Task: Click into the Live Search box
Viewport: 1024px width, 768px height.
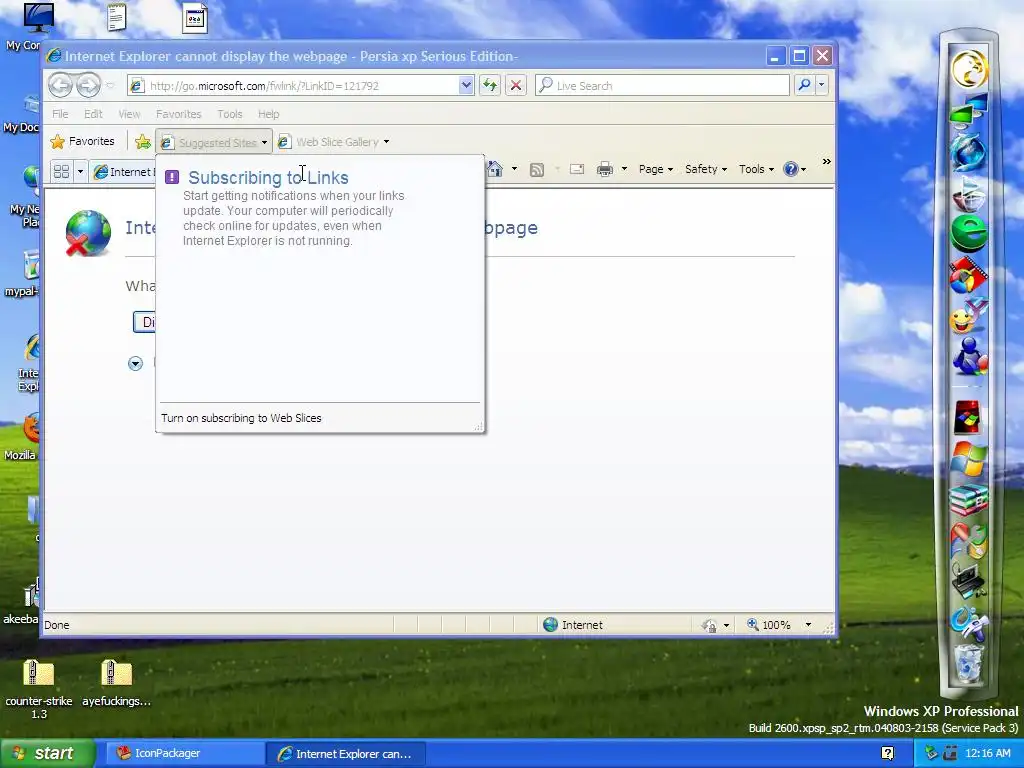Action: [x=662, y=86]
